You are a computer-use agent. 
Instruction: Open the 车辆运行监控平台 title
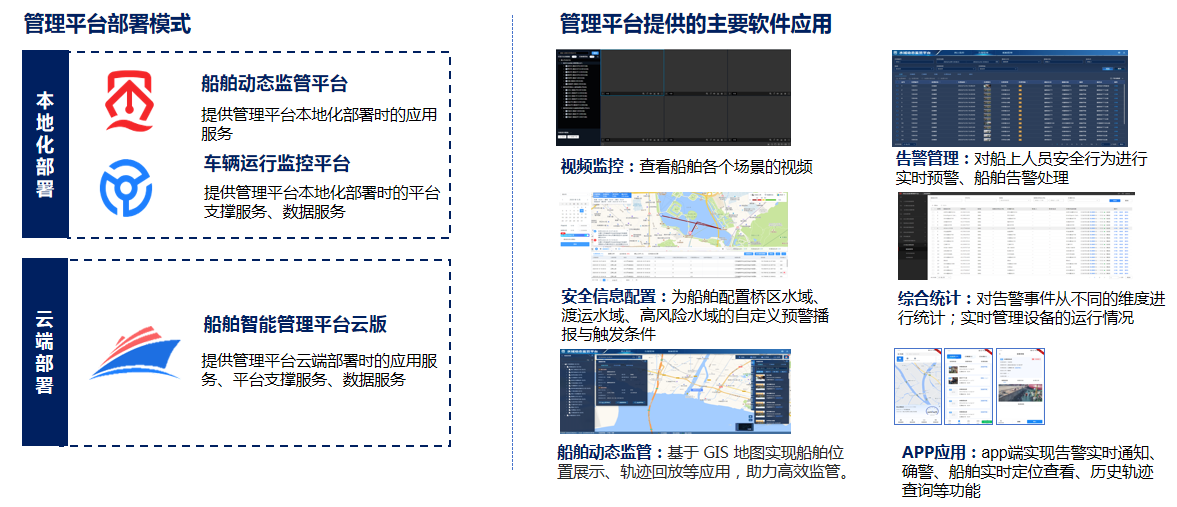coord(277,163)
